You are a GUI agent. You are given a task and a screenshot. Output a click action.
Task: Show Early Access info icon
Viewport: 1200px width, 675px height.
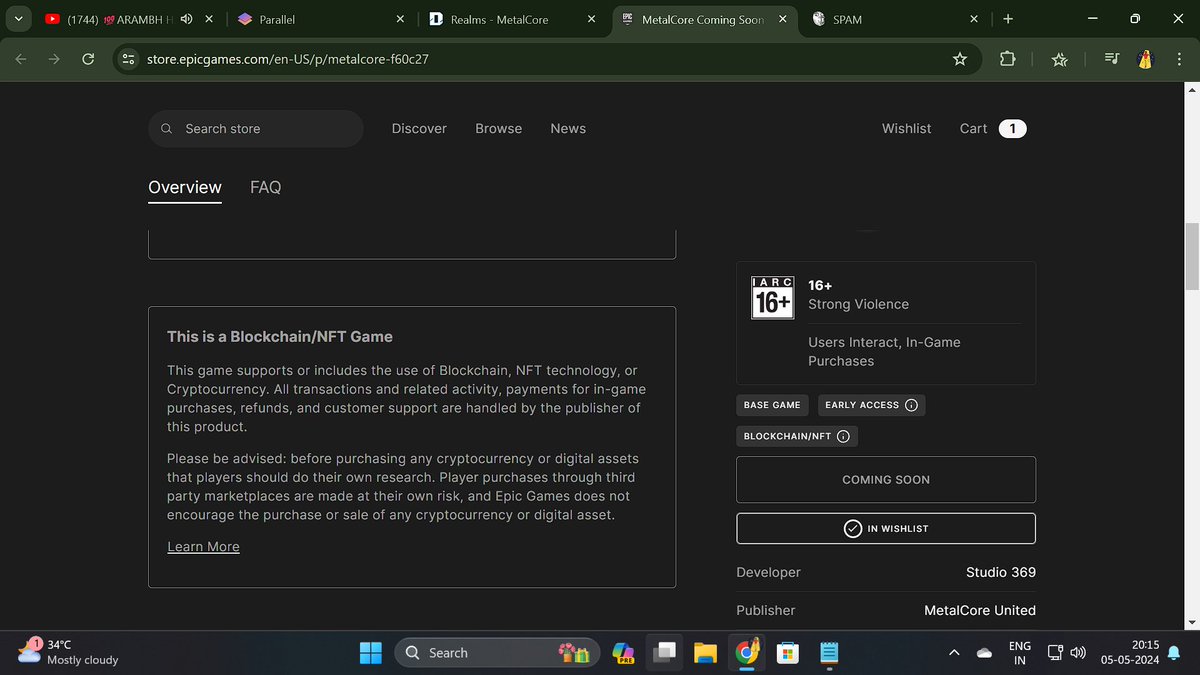point(911,405)
